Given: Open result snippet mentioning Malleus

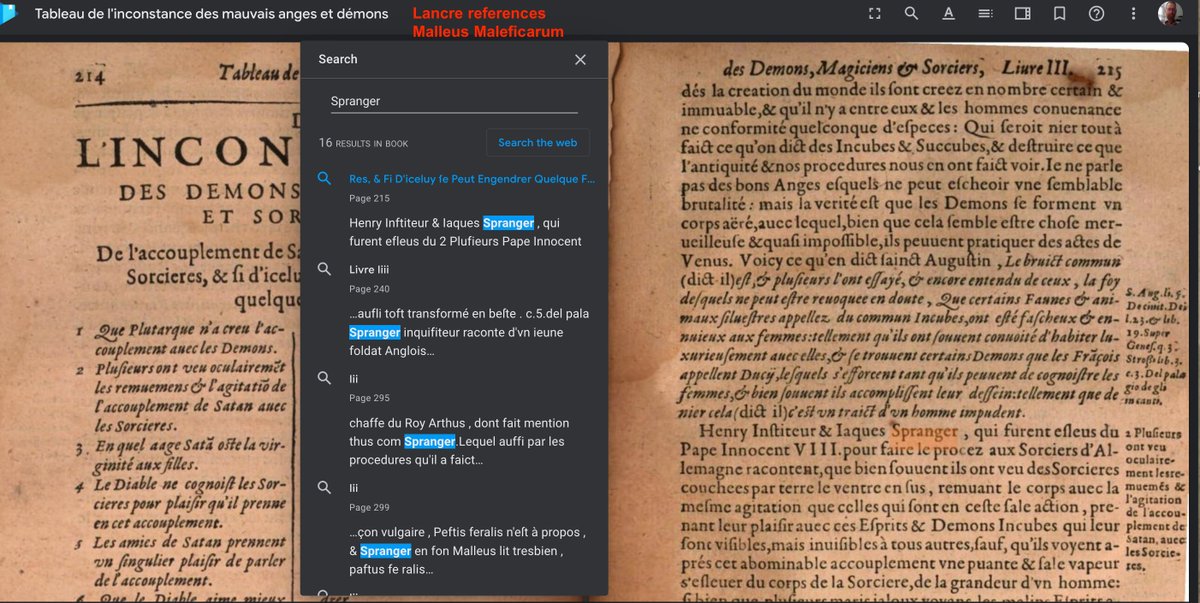Looking at the screenshot, I should [468, 550].
